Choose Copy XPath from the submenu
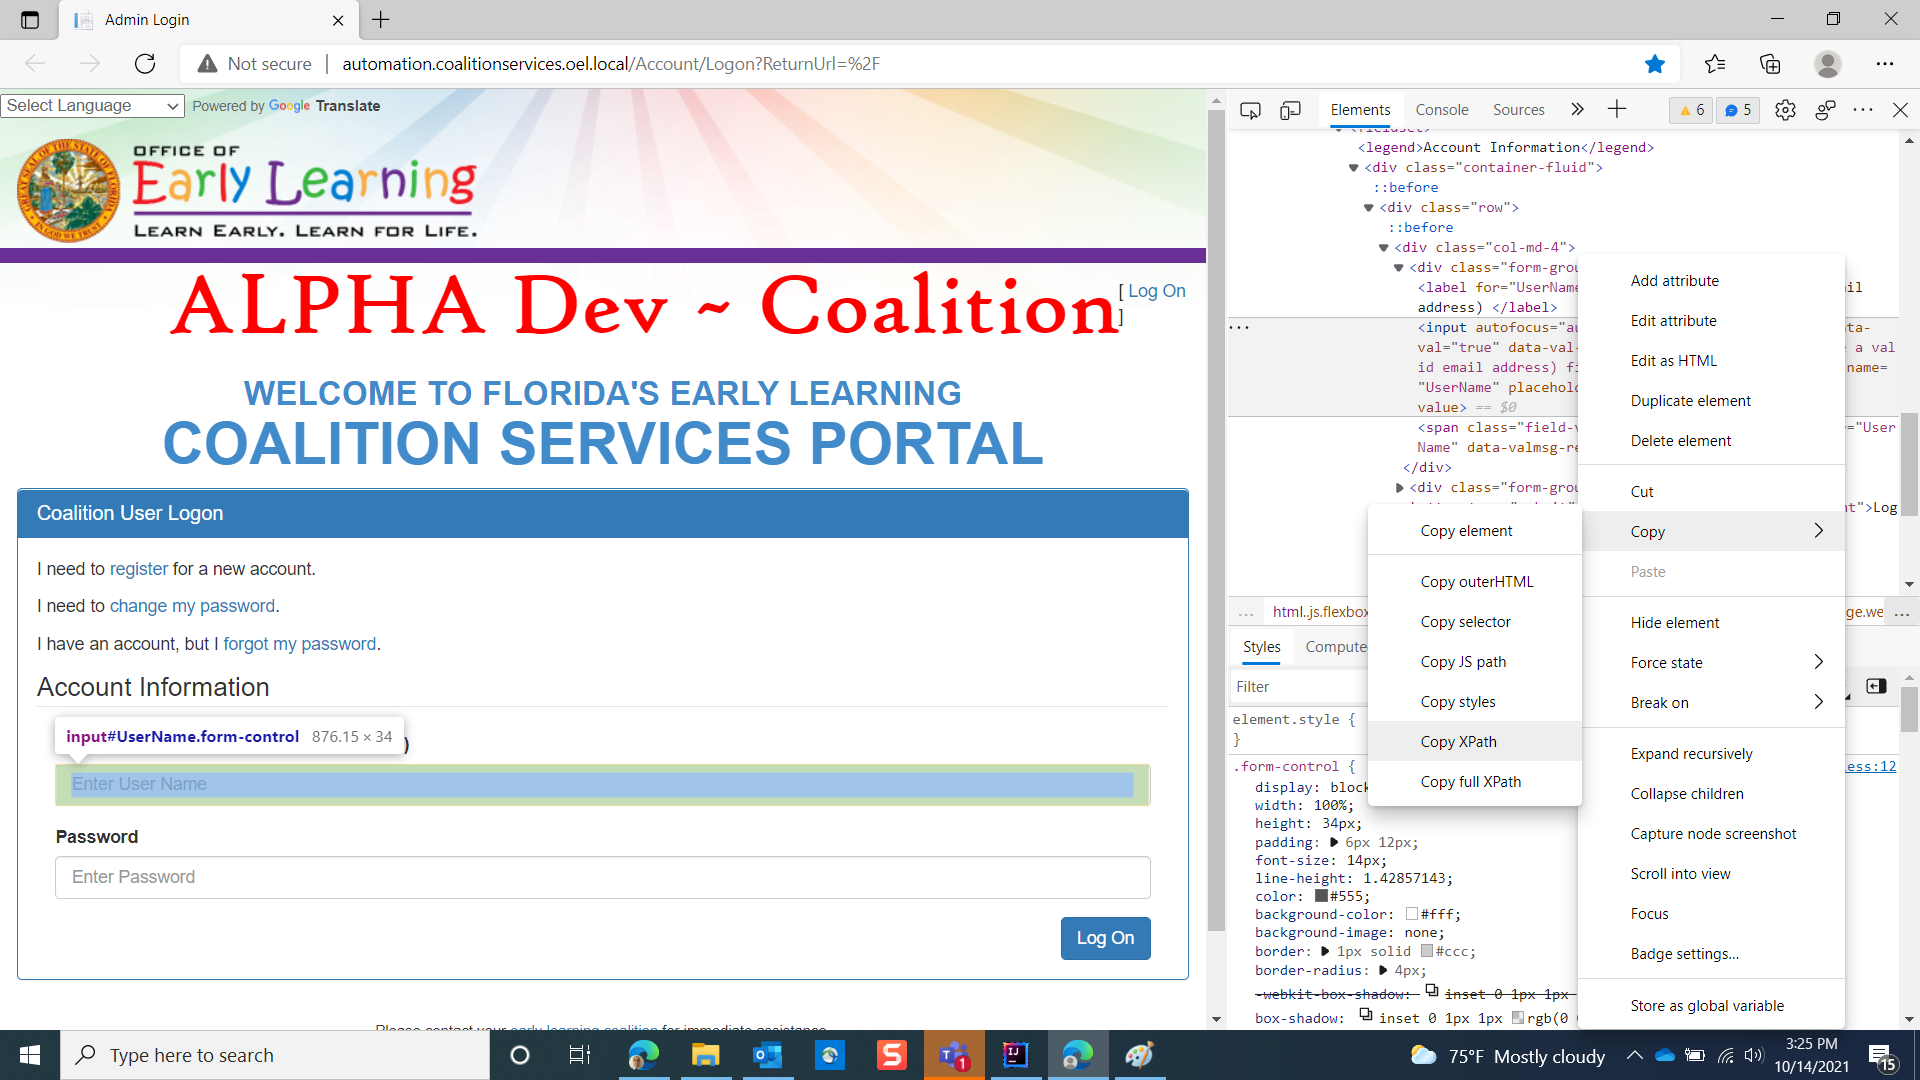 [x=1458, y=742]
